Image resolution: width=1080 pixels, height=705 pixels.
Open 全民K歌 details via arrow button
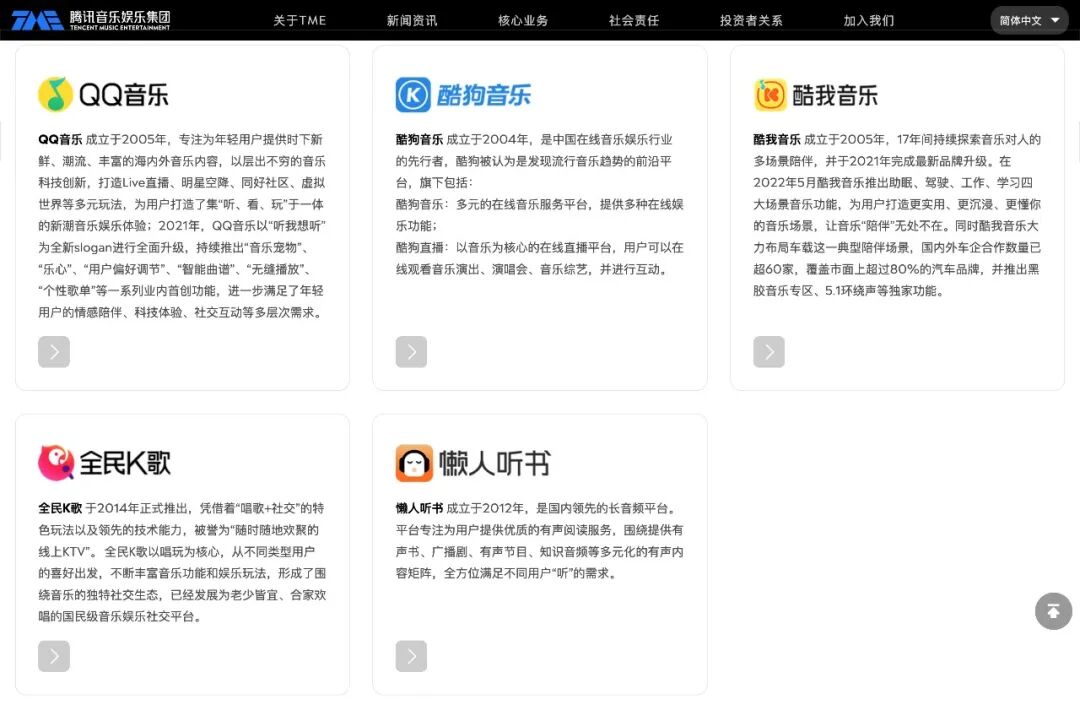[54, 656]
